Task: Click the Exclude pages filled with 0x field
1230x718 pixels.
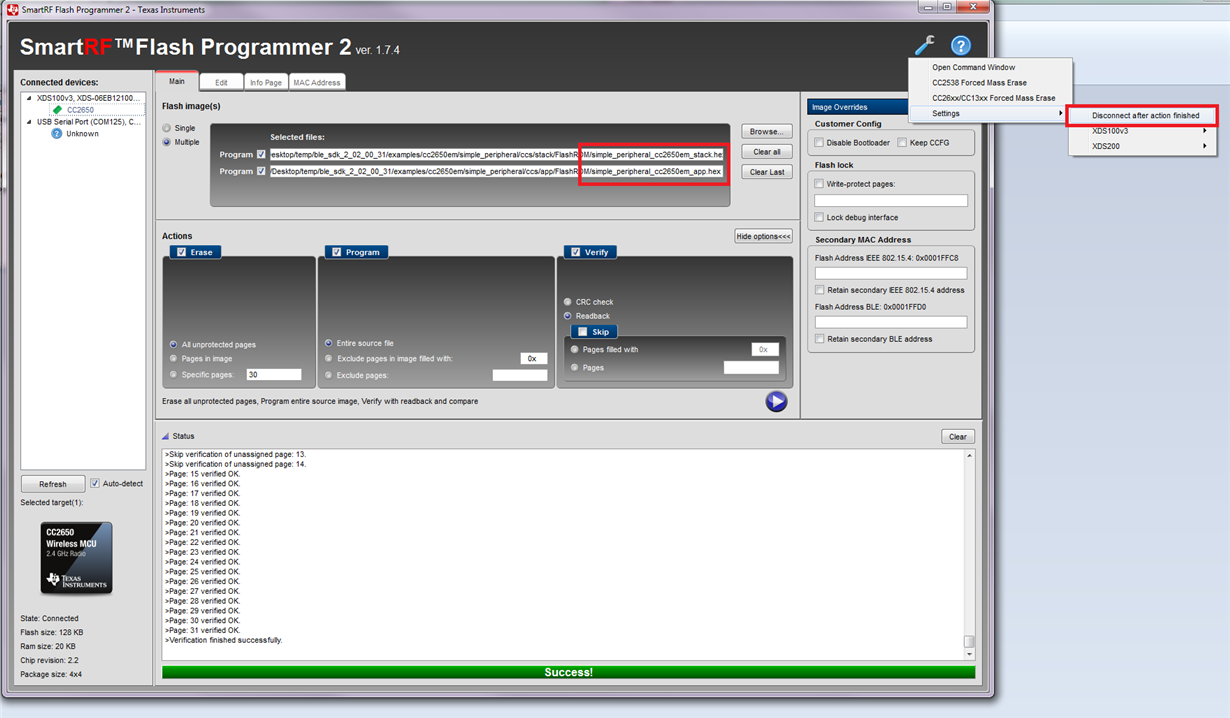Action: click(534, 358)
